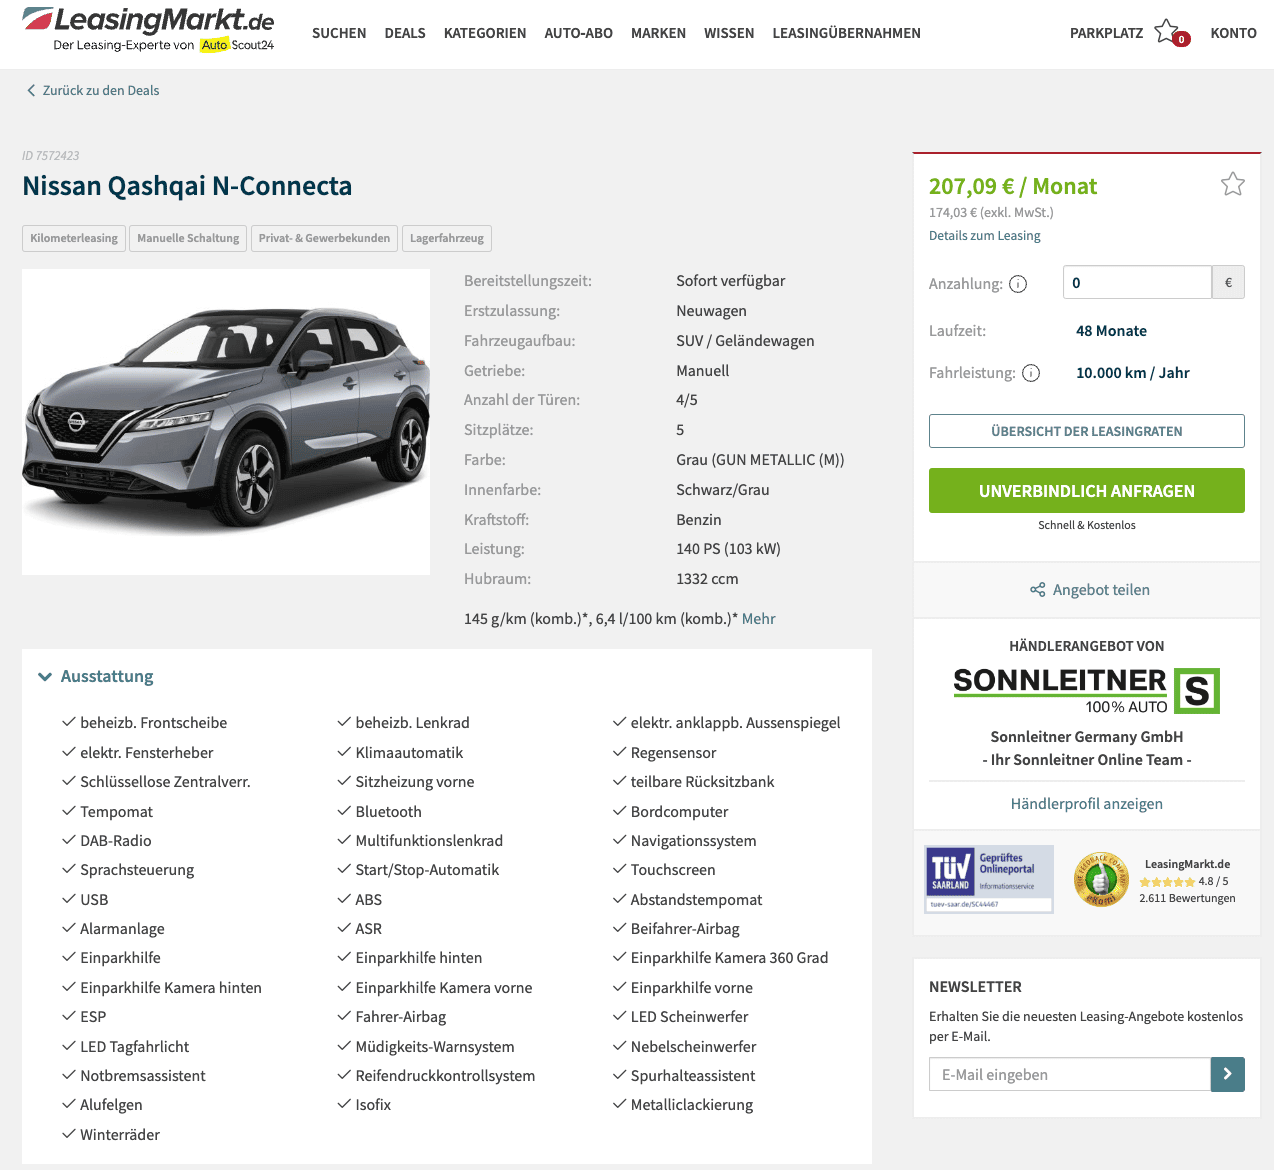Click the Klimaautomatik feature
The height and width of the screenshot is (1170, 1274).
coord(409,753)
